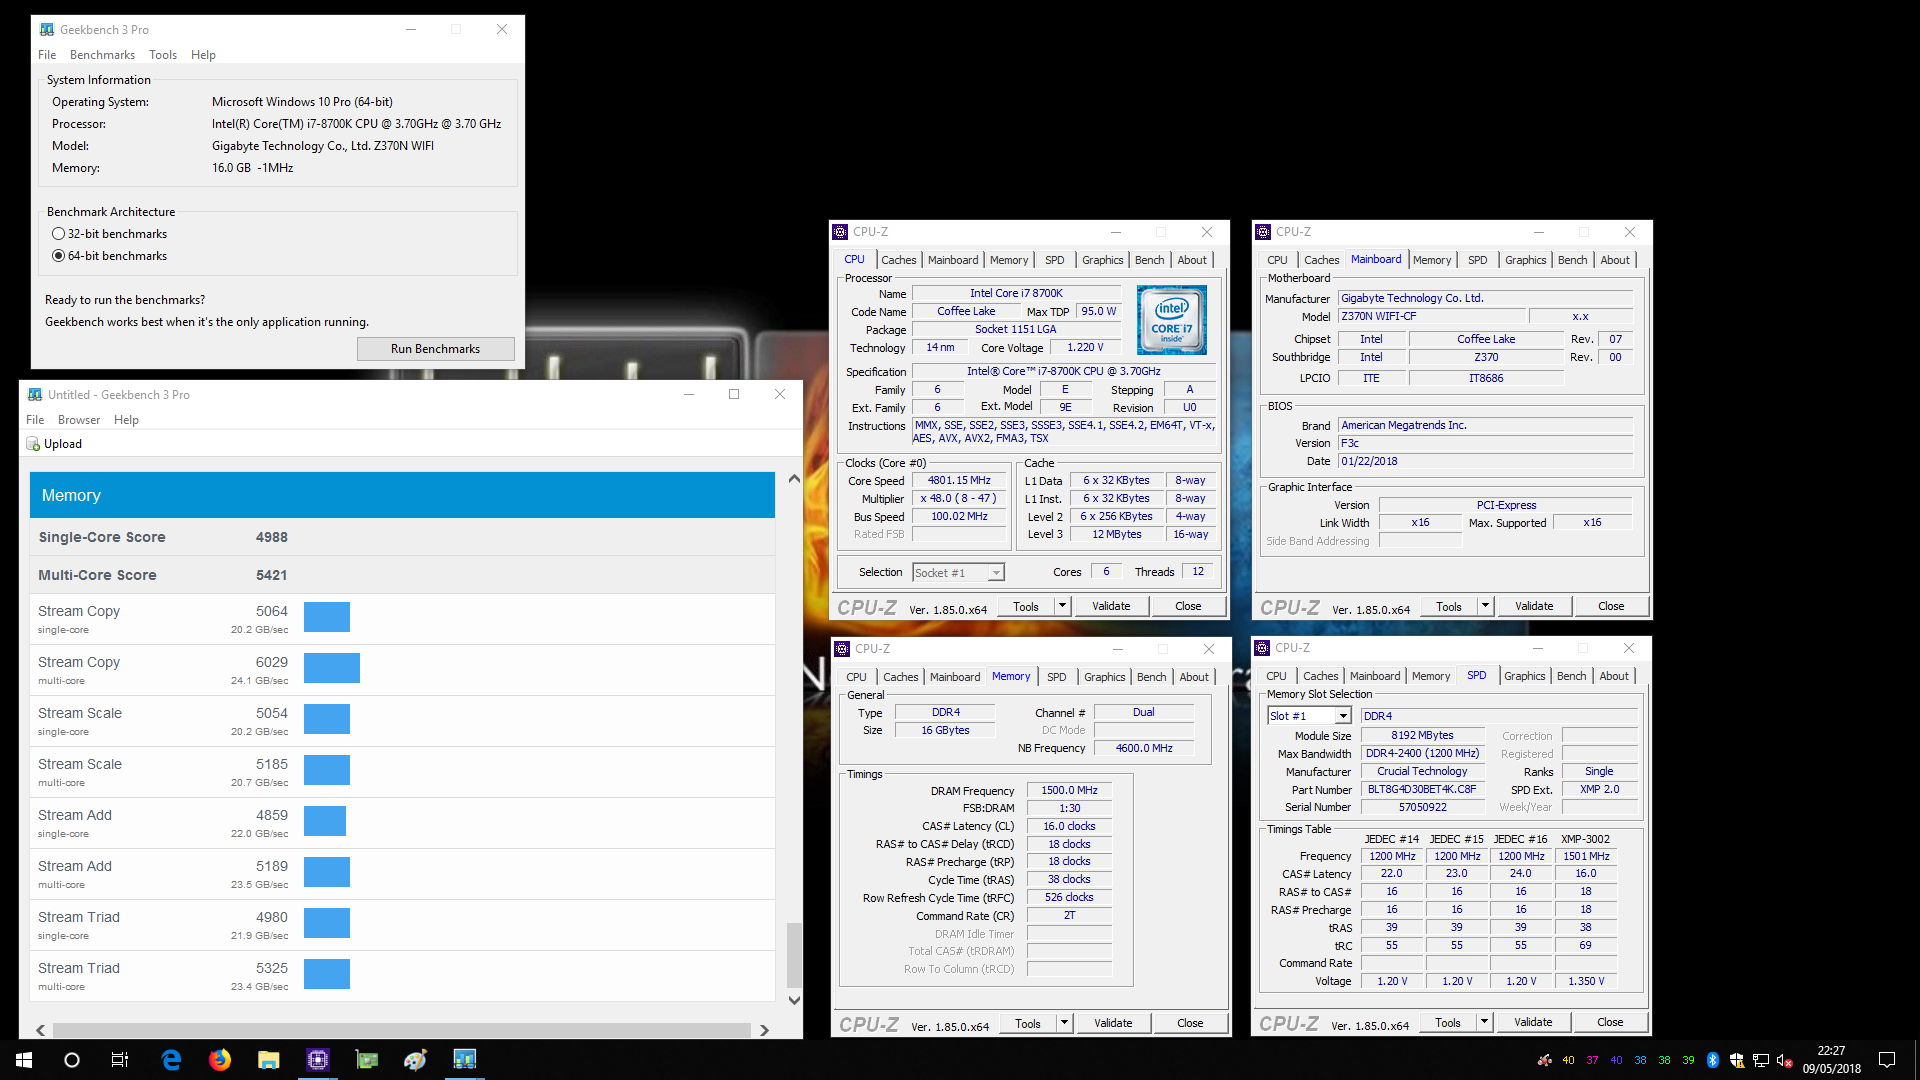
Task: Click the bottom-right CPU-Z window title icon
Action: coord(1262,648)
